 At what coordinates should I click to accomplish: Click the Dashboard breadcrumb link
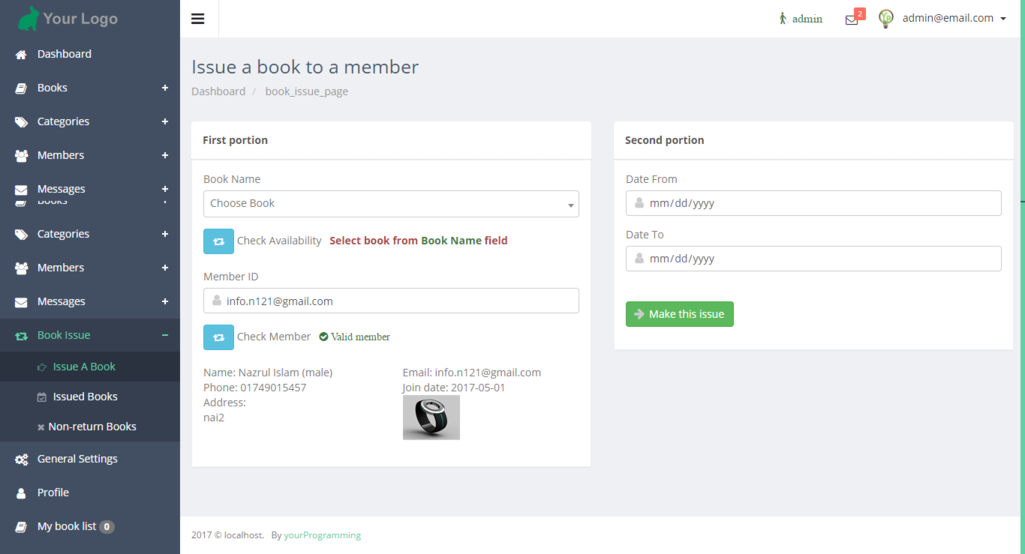pos(218,91)
